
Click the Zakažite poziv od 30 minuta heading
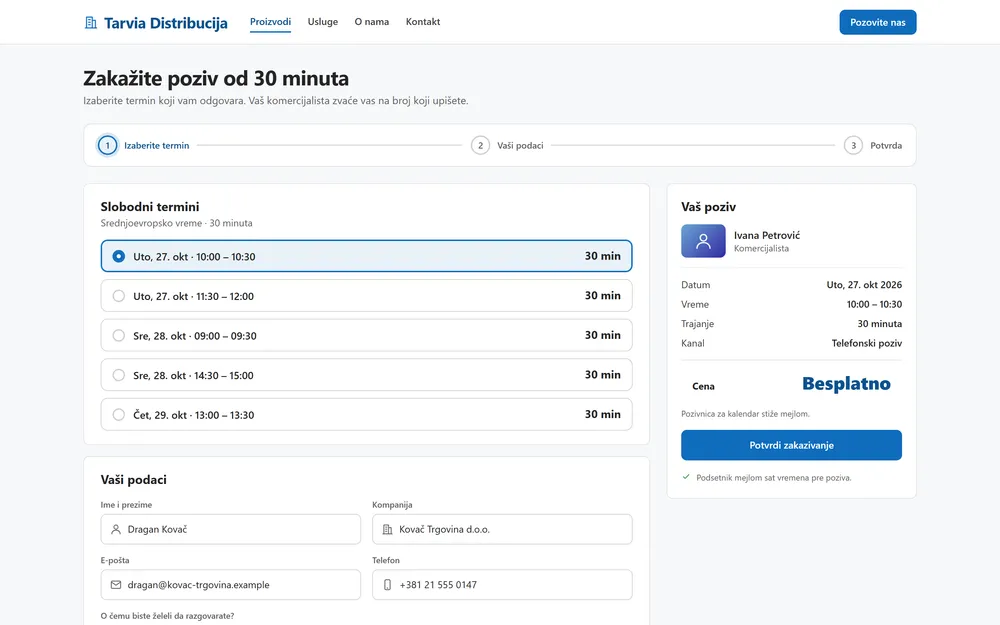[216, 78]
